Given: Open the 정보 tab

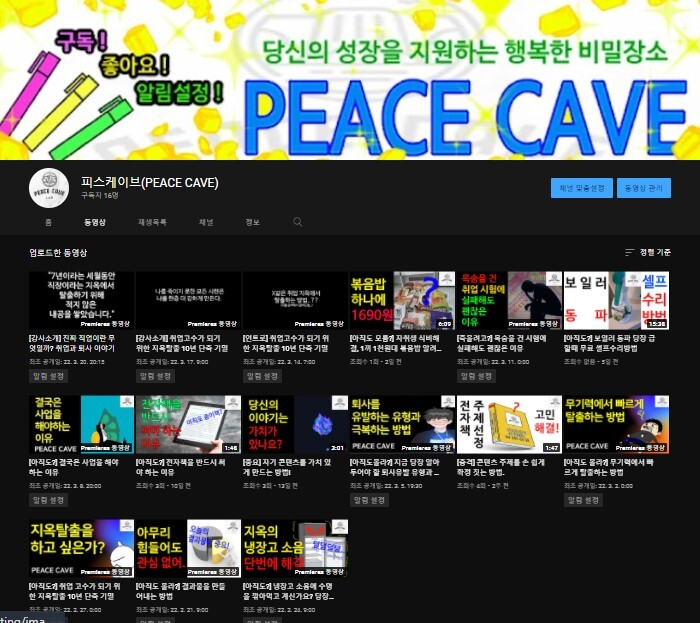Looking at the screenshot, I should click(253, 222).
